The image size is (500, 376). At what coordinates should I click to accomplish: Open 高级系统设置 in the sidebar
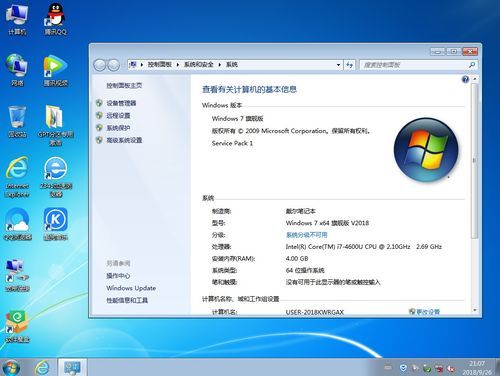(124, 140)
